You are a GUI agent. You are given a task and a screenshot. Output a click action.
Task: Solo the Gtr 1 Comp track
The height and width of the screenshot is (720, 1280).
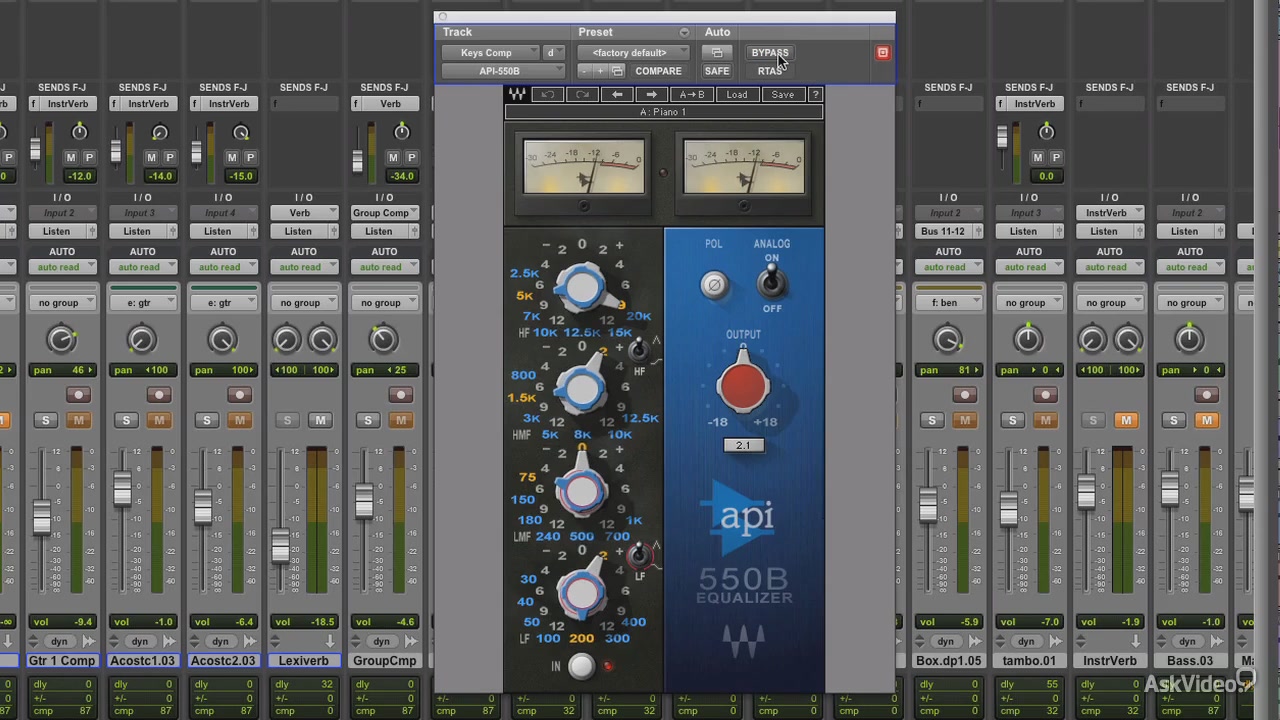tap(45, 420)
